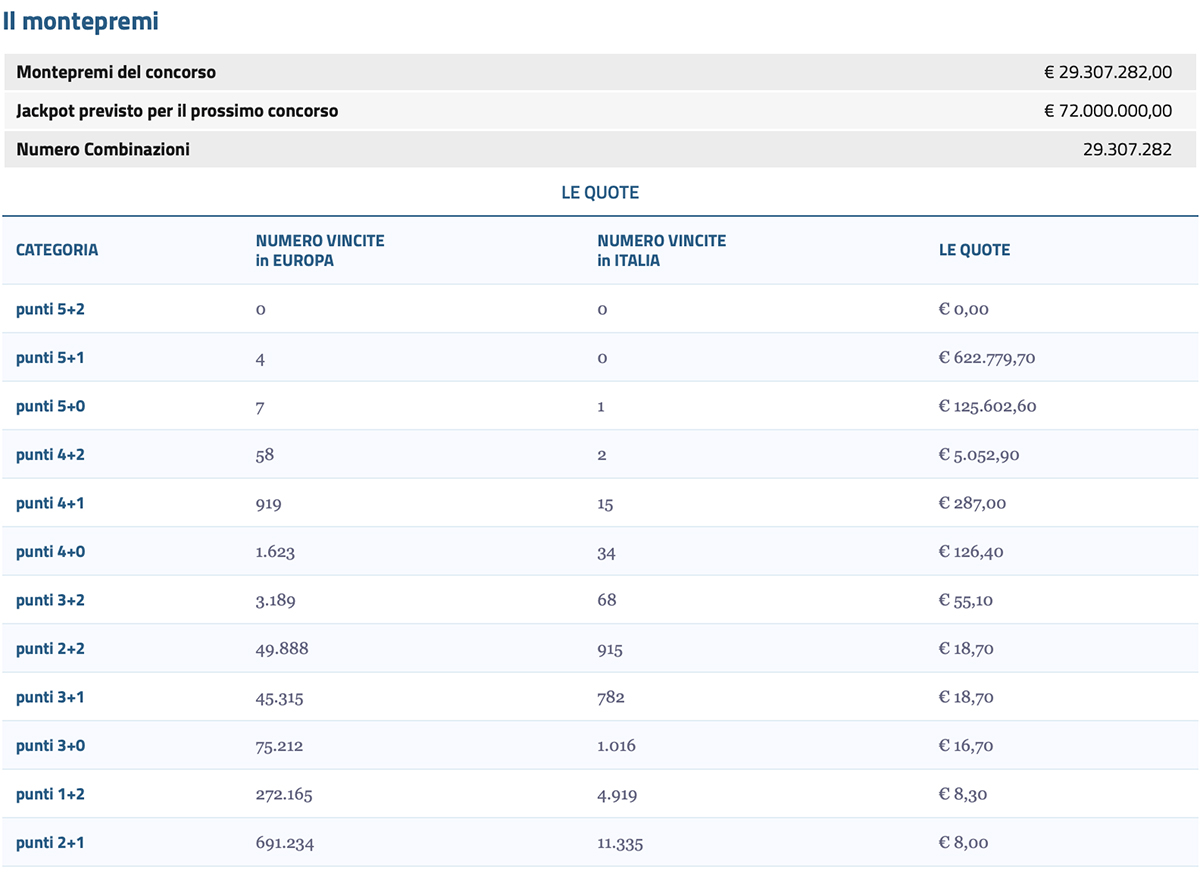
Task: Select the 'punti 2+2' category
Action: click(50, 649)
